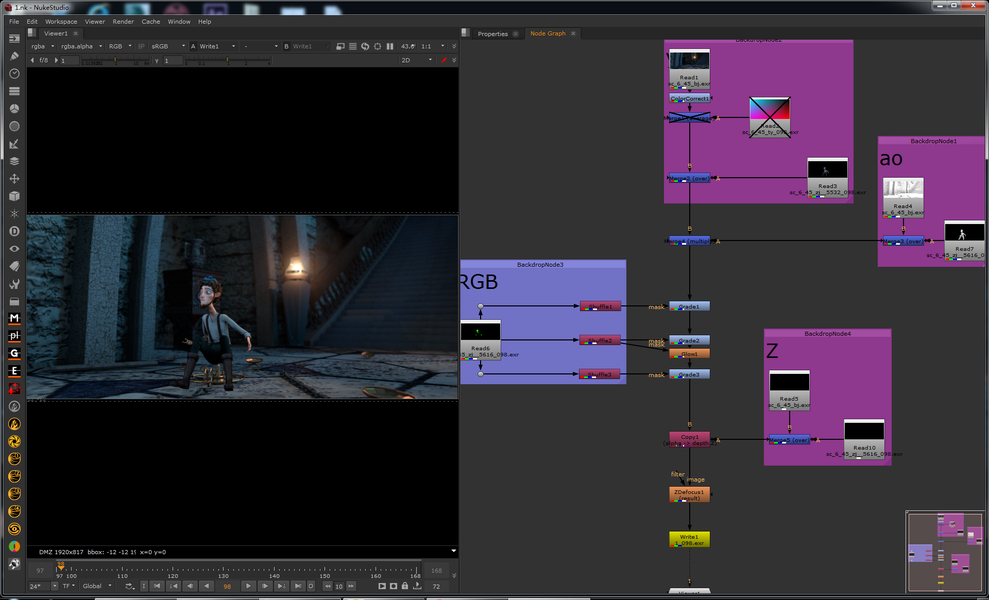Open the MetaData nodes tag icon
Viewport: 989px width, 600px height.
[14, 266]
